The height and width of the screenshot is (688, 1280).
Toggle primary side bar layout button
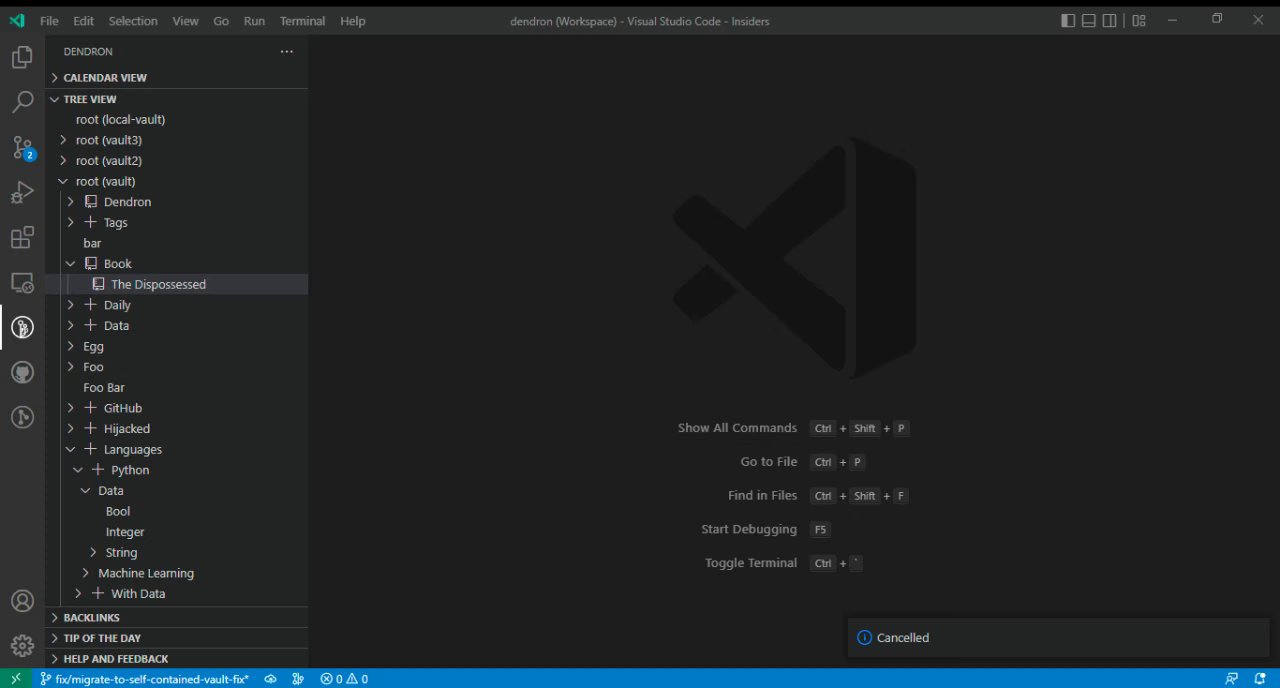point(1068,21)
